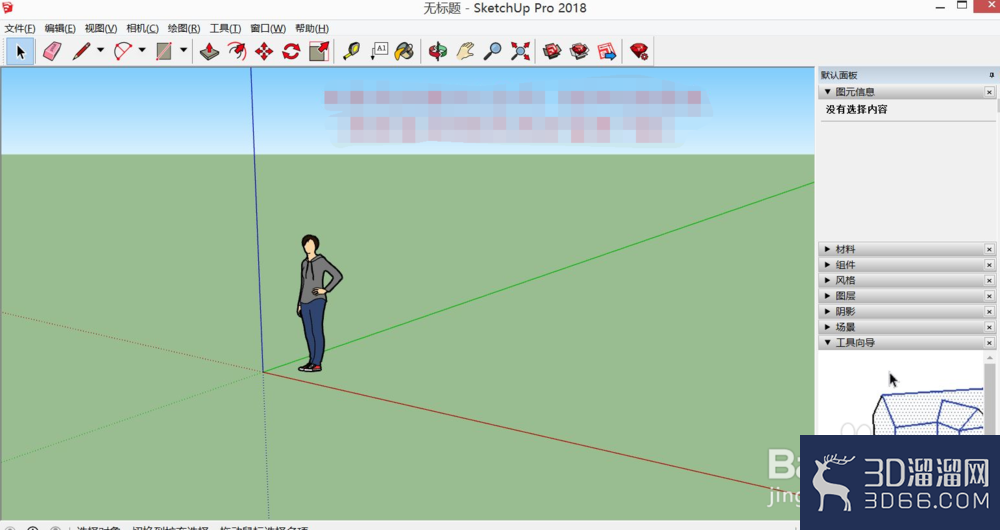Open the 相机(C) menu
Screen dimensions: 1000x530
coord(142,29)
